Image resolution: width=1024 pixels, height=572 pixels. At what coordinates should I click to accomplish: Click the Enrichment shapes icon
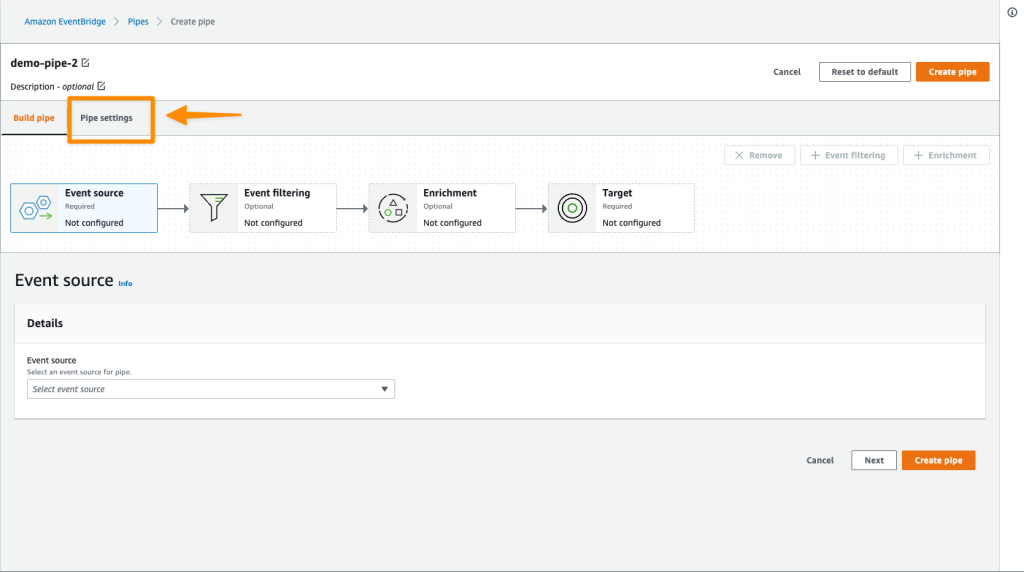tap(393, 208)
